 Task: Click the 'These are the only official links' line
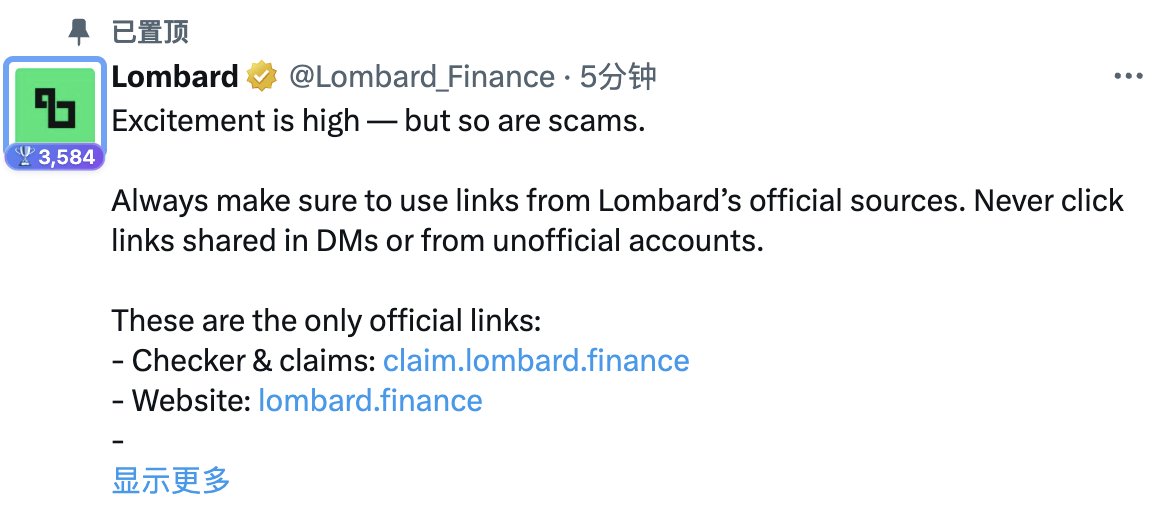click(x=327, y=321)
